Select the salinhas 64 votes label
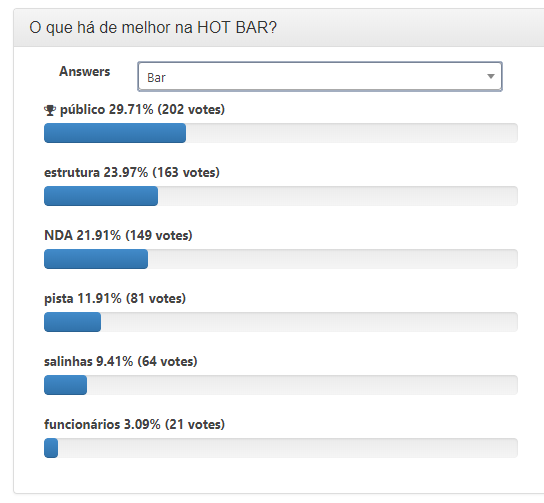 point(120,361)
